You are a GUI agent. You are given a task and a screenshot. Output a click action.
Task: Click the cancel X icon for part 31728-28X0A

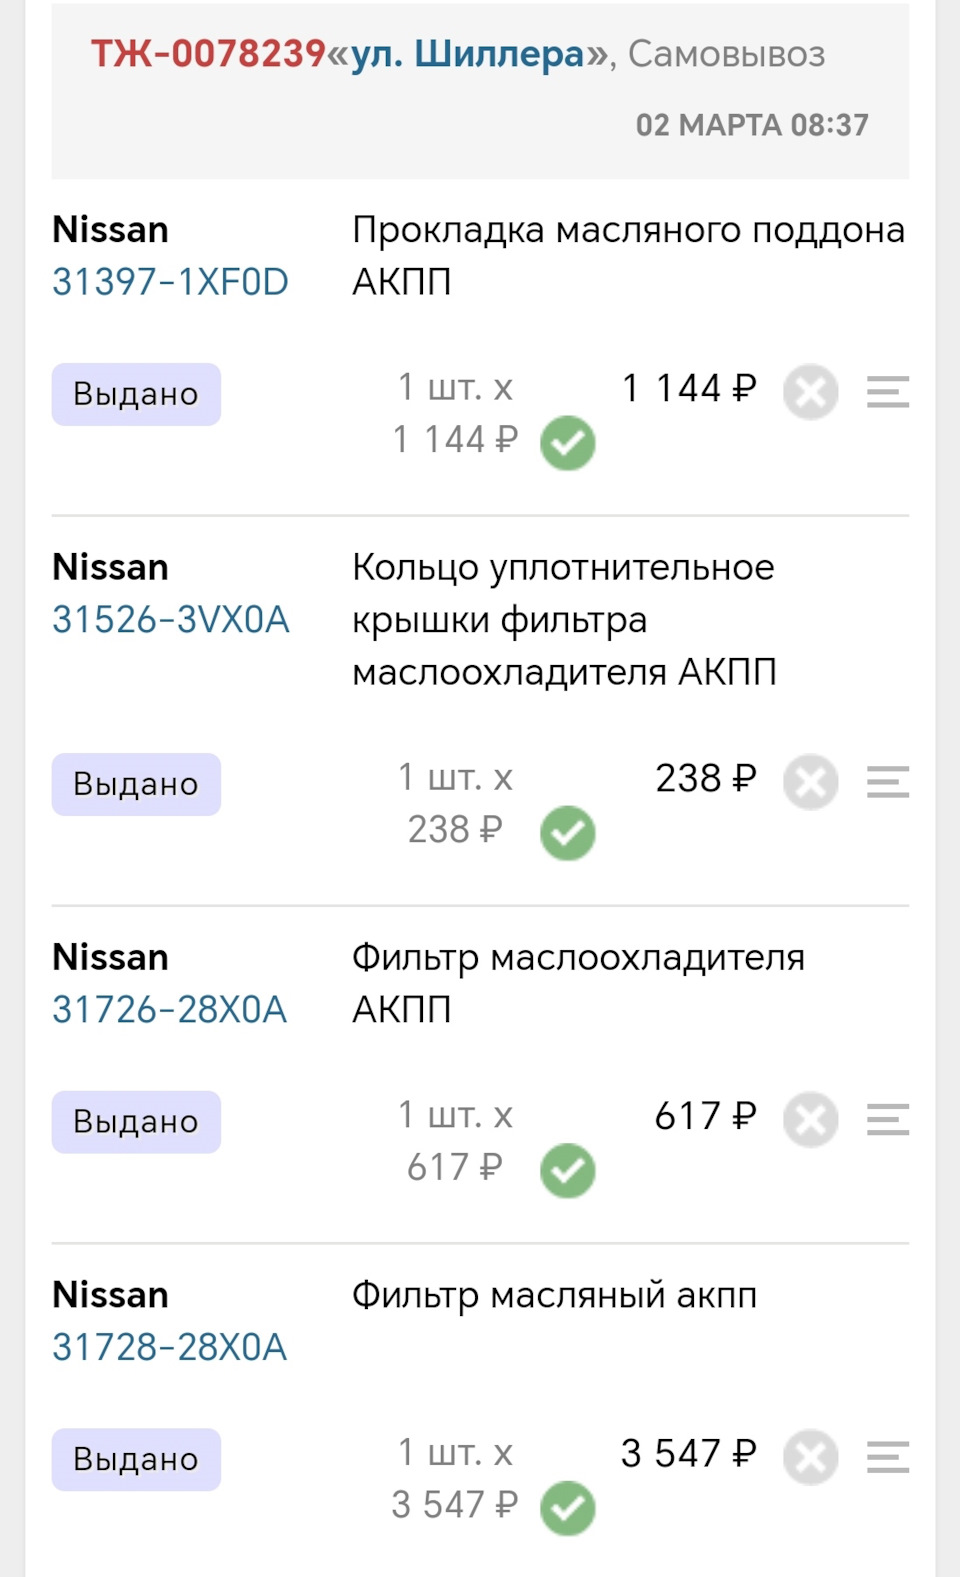(810, 1457)
